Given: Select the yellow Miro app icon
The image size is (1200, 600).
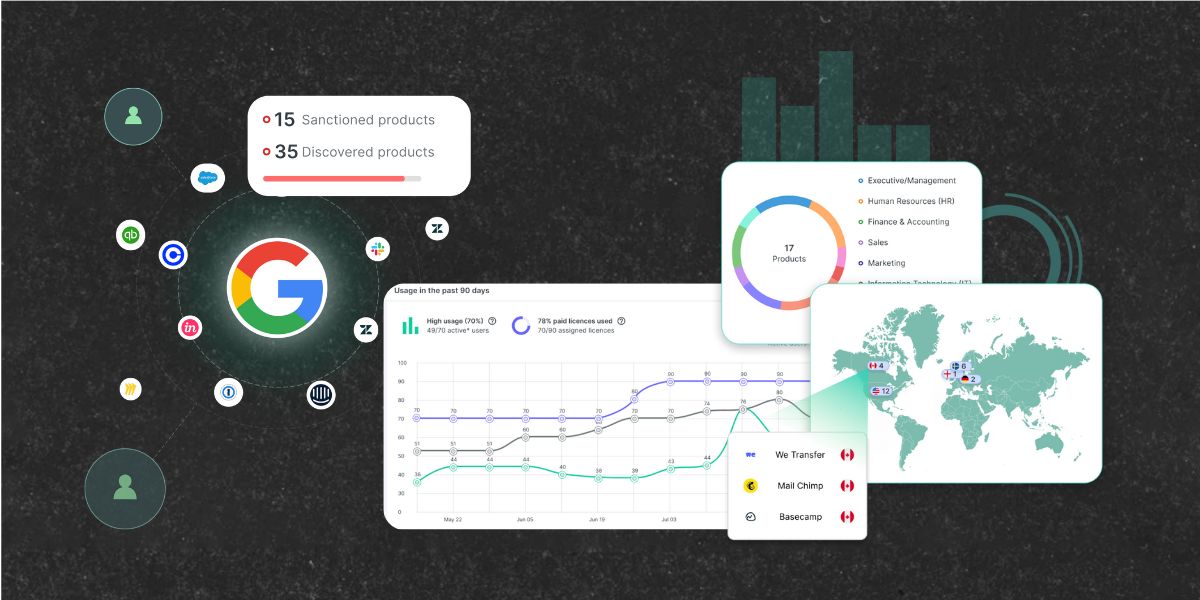Looking at the screenshot, I should coord(130,388).
